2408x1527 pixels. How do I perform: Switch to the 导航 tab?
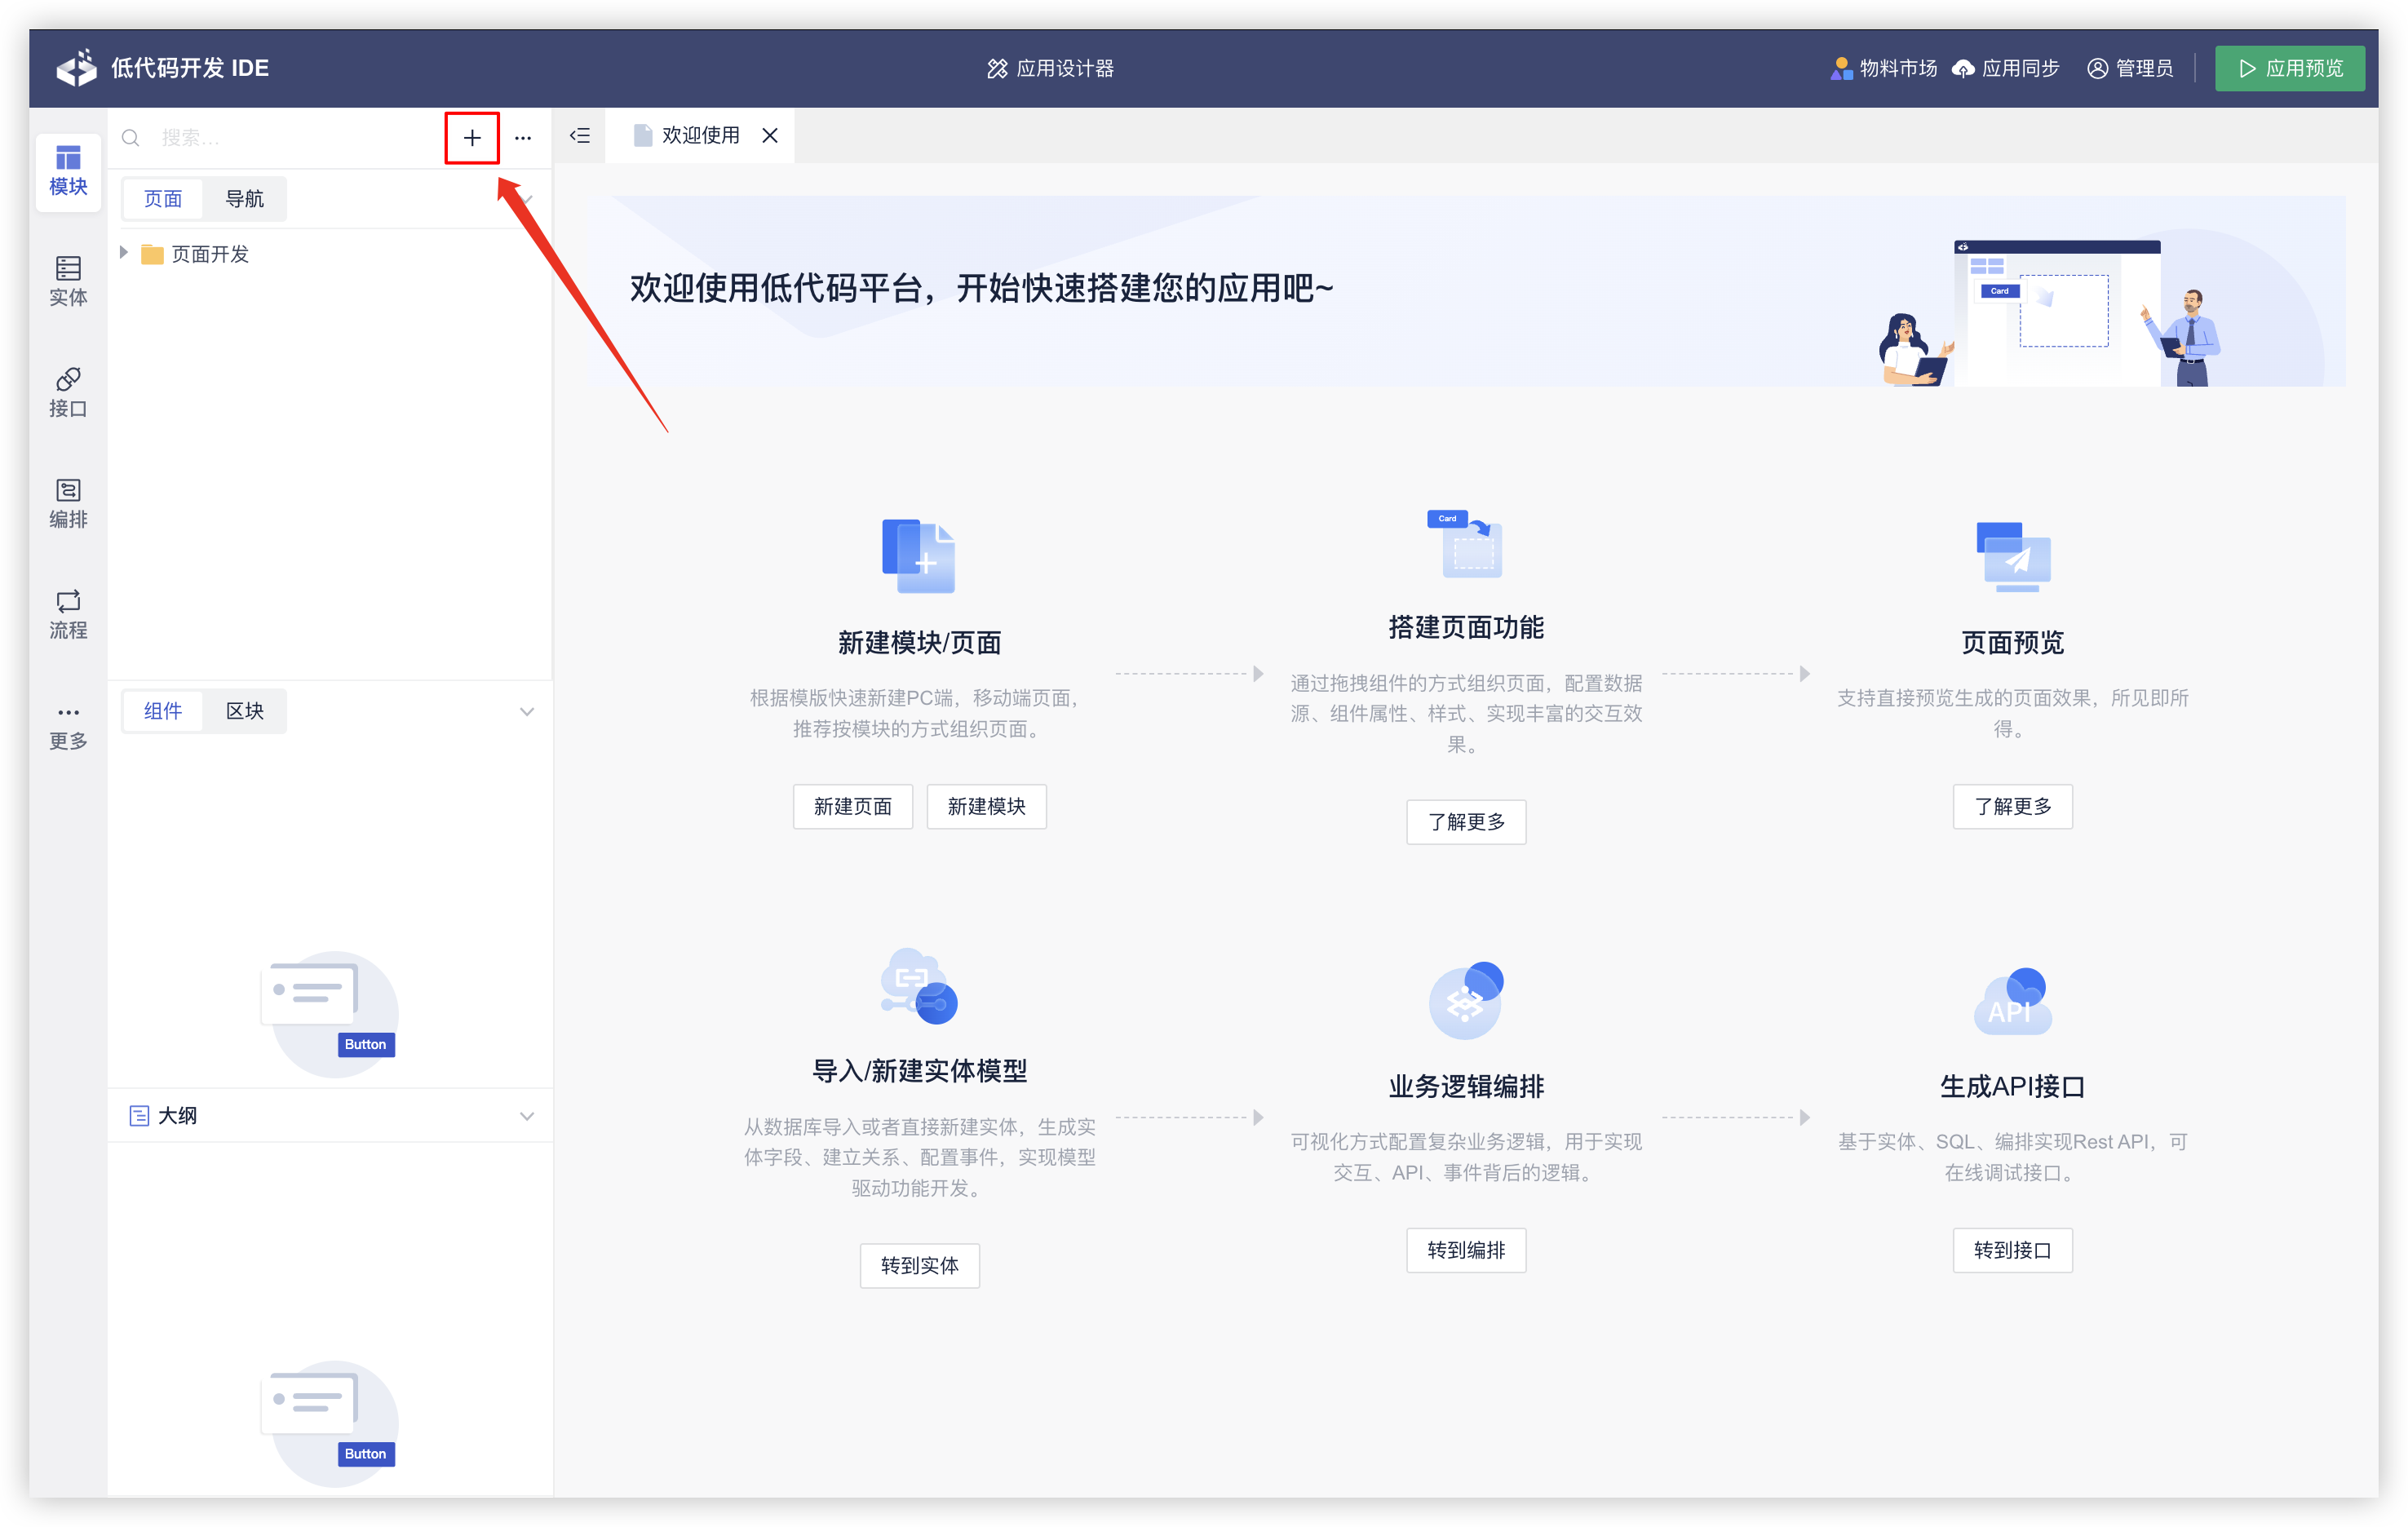click(244, 199)
